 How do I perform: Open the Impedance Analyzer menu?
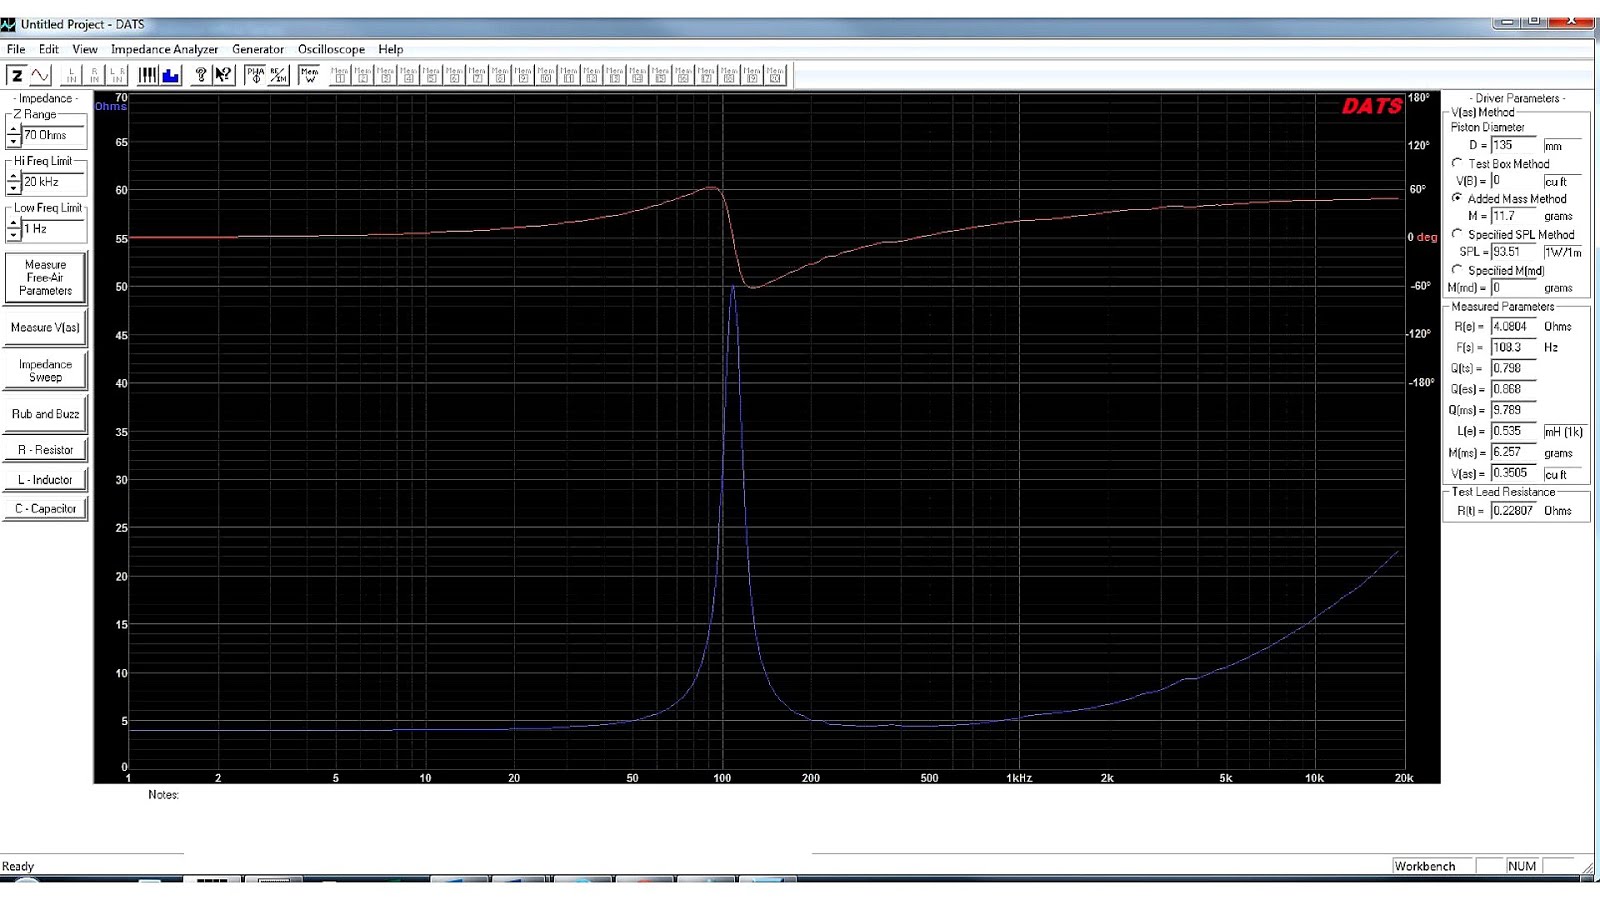pyautogui.click(x=164, y=49)
